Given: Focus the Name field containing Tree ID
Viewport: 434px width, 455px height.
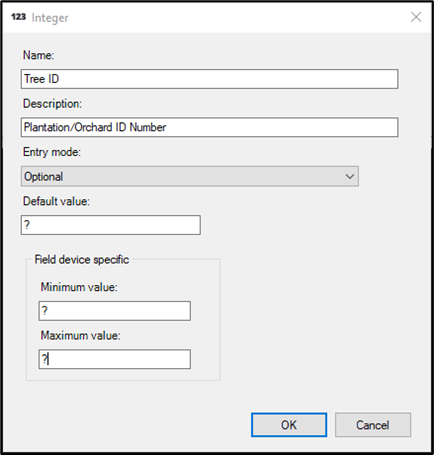Looking at the screenshot, I should point(209,79).
